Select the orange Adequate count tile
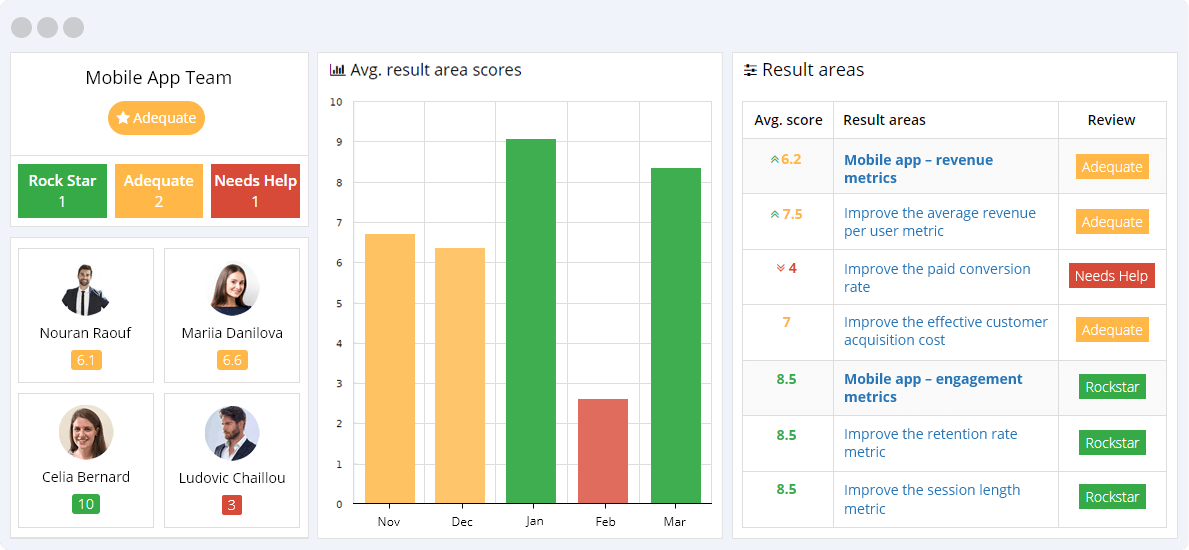 click(x=158, y=191)
